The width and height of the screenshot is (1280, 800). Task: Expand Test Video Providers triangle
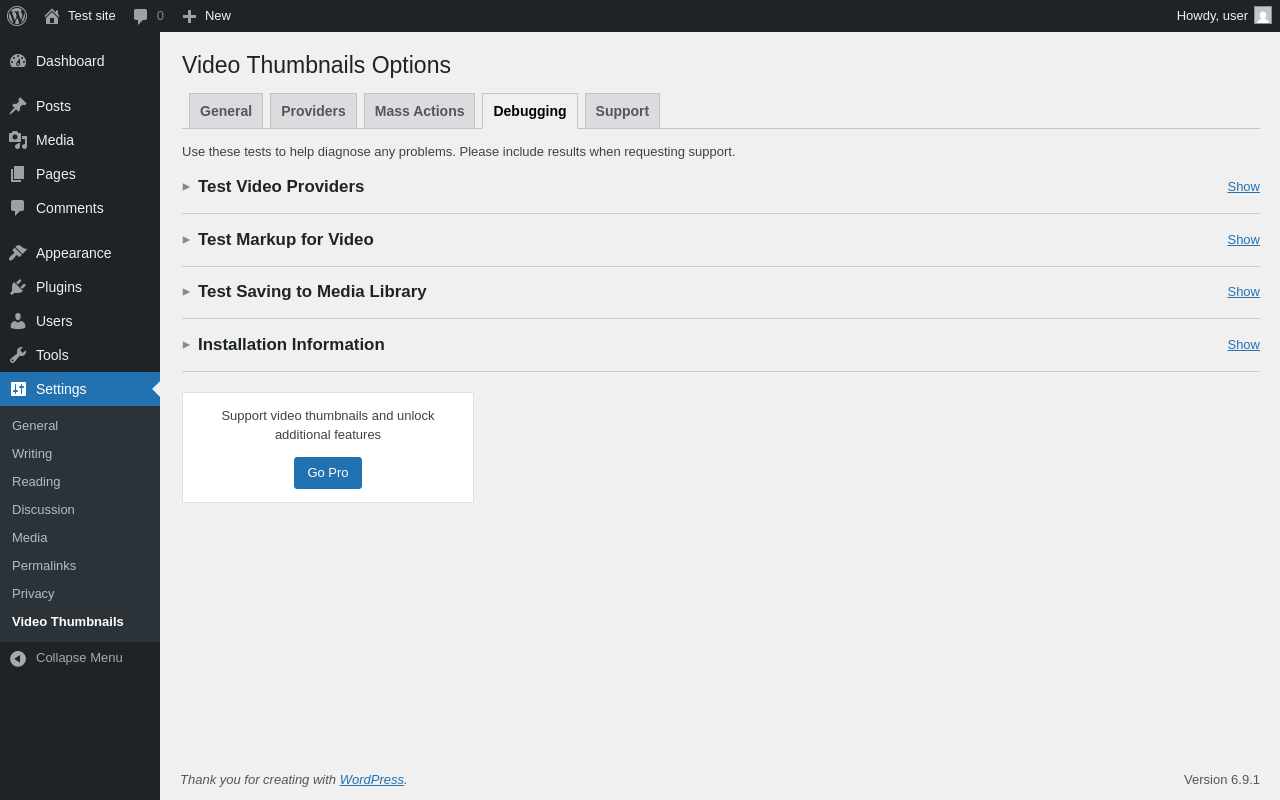coord(186,187)
